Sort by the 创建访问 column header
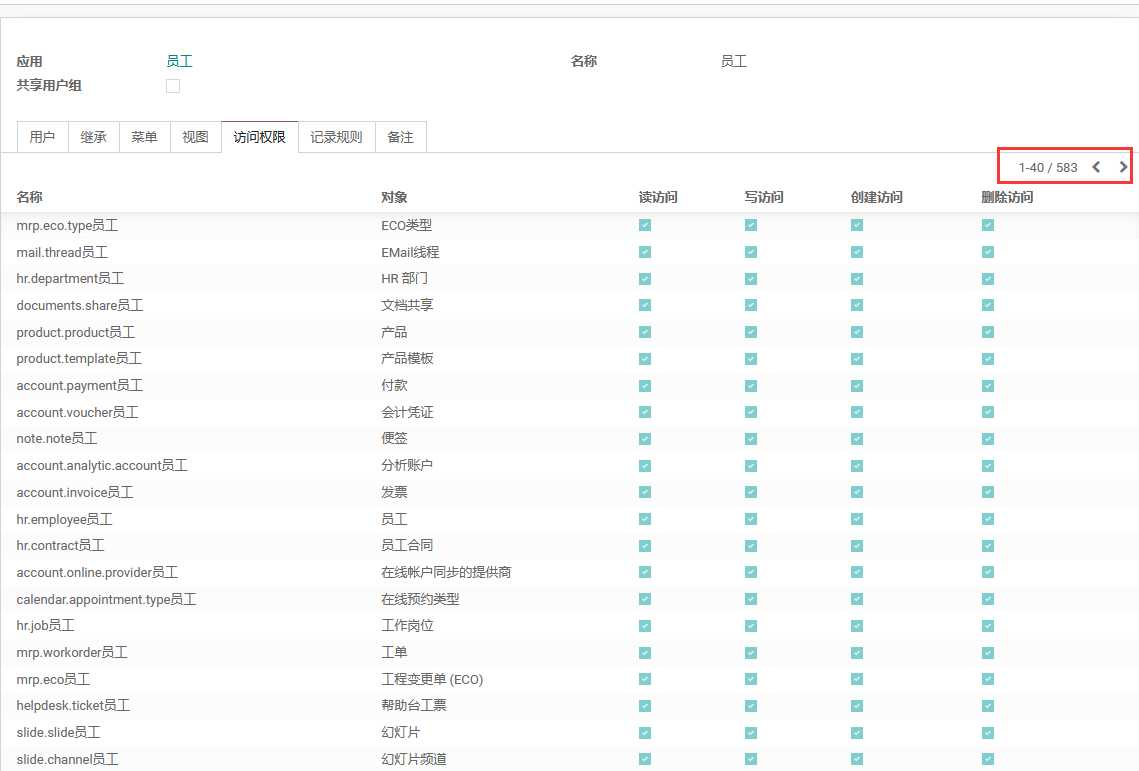Viewport: 1139px width, 771px height. pyautogui.click(x=877, y=197)
